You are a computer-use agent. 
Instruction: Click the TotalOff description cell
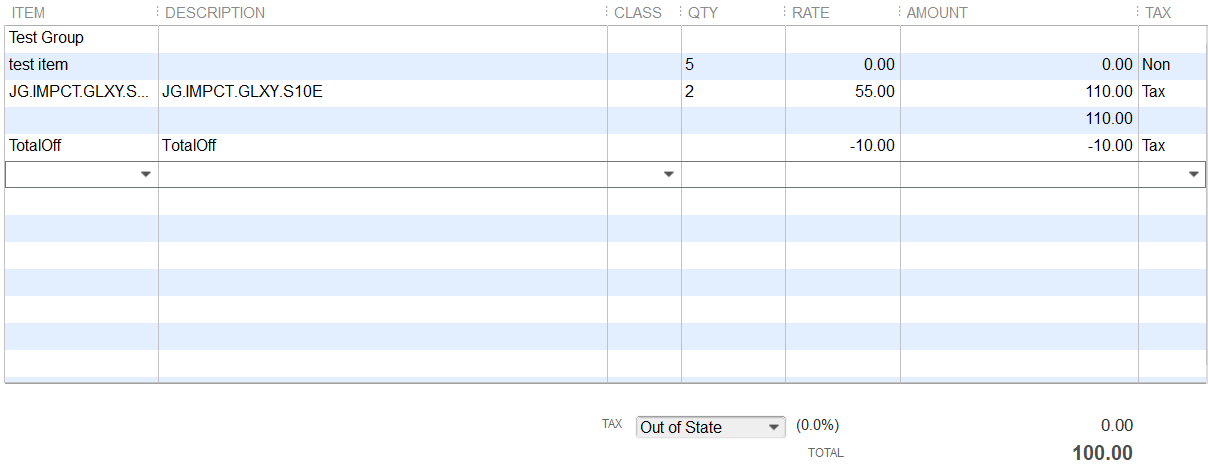(383, 146)
